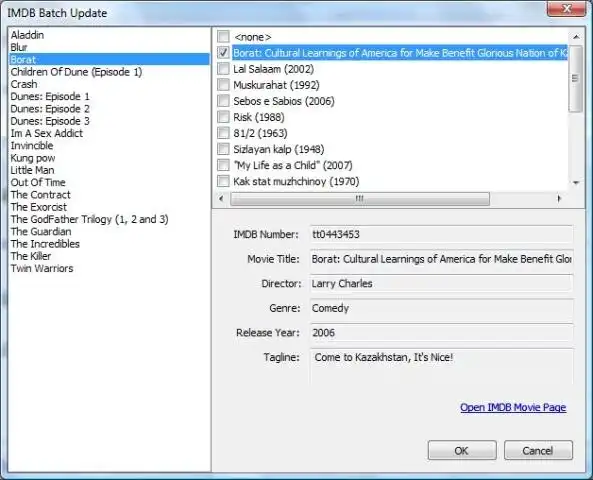Click the Cancel button

pos(538,450)
